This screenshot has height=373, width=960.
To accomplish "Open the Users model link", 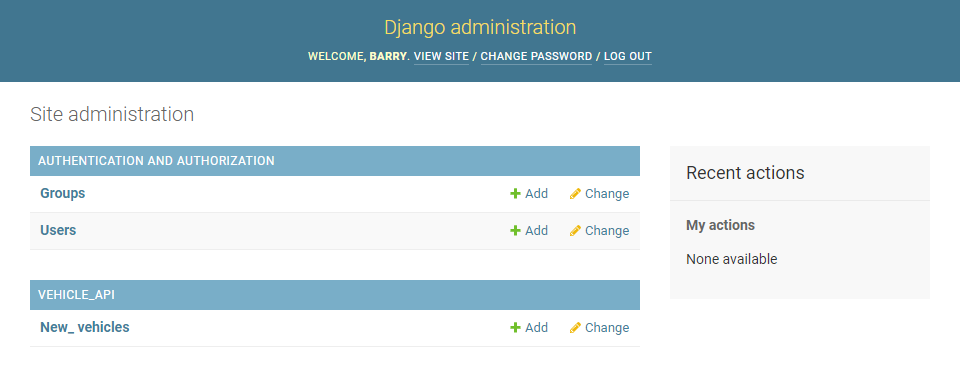I will pos(58,230).
